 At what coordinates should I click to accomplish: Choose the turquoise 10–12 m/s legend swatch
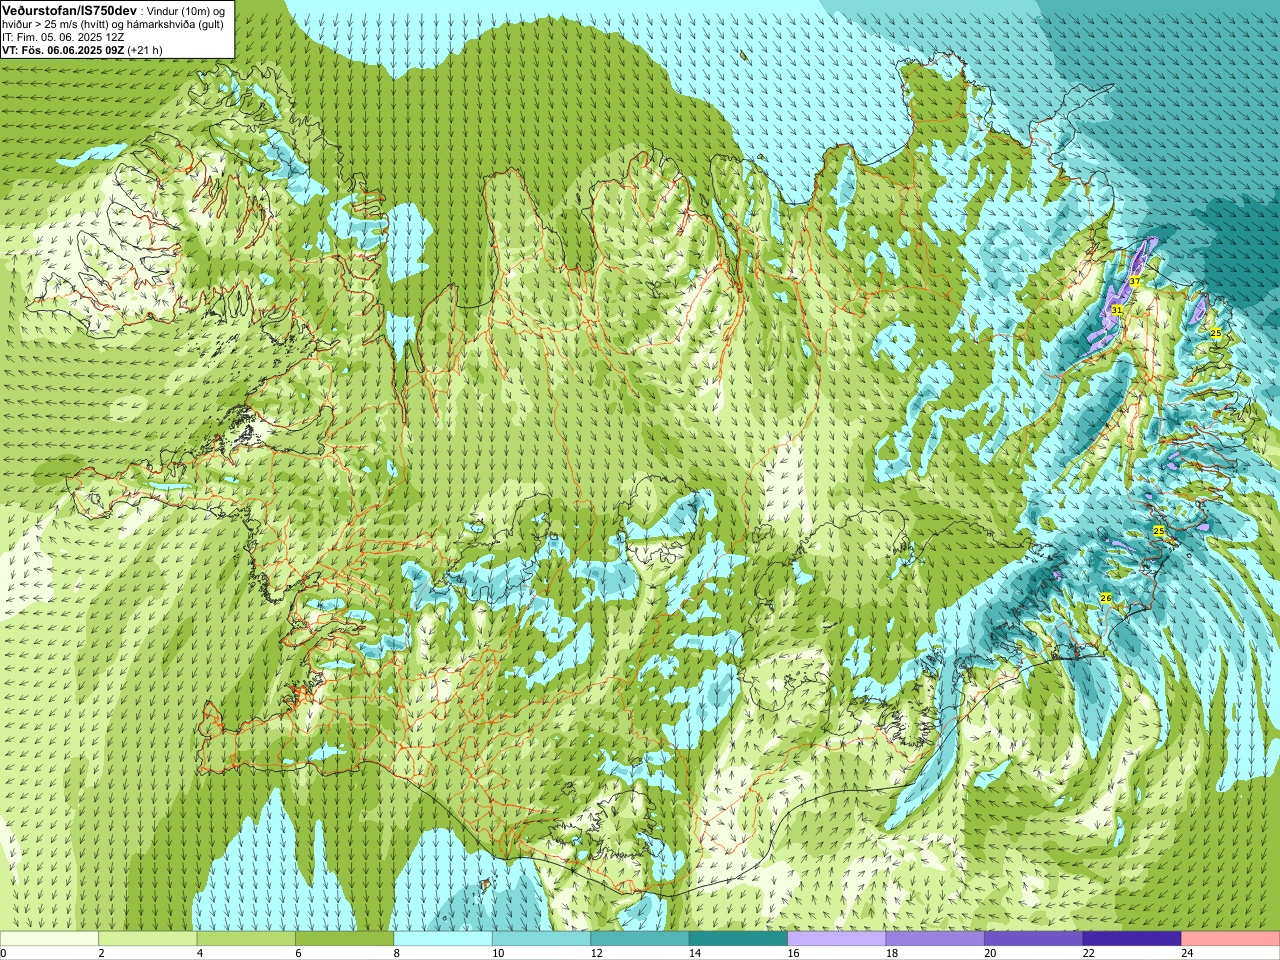click(541, 939)
